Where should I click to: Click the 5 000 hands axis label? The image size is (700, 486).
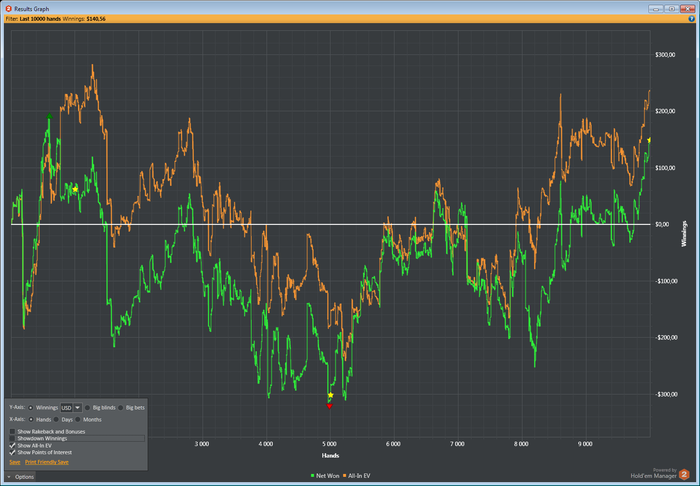coord(329,444)
